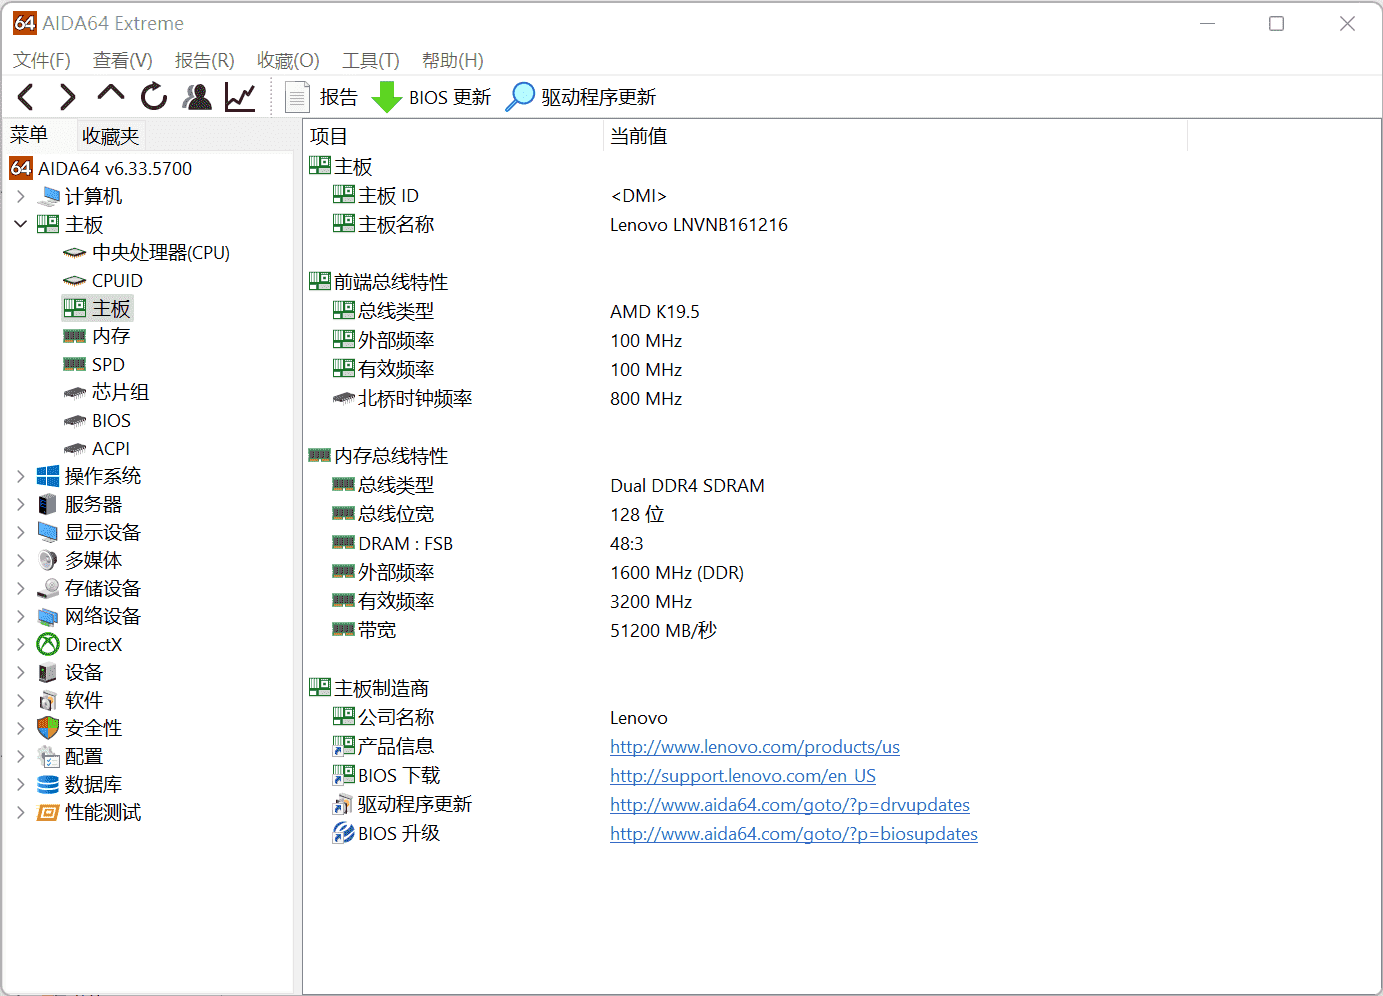Click the 数据库 database icon
The height and width of the screenshot is (996, 1383).
(48, 784)
